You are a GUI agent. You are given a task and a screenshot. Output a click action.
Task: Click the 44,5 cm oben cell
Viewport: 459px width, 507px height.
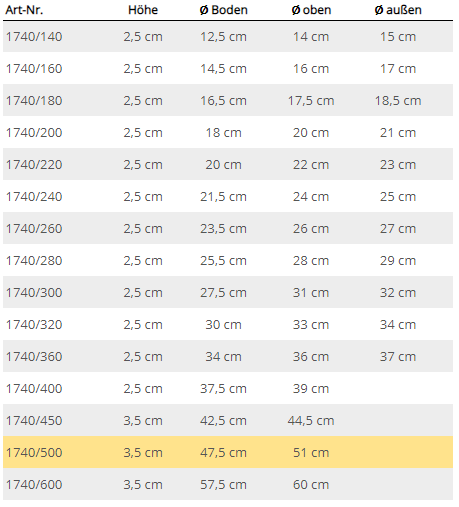pos(311,421)
